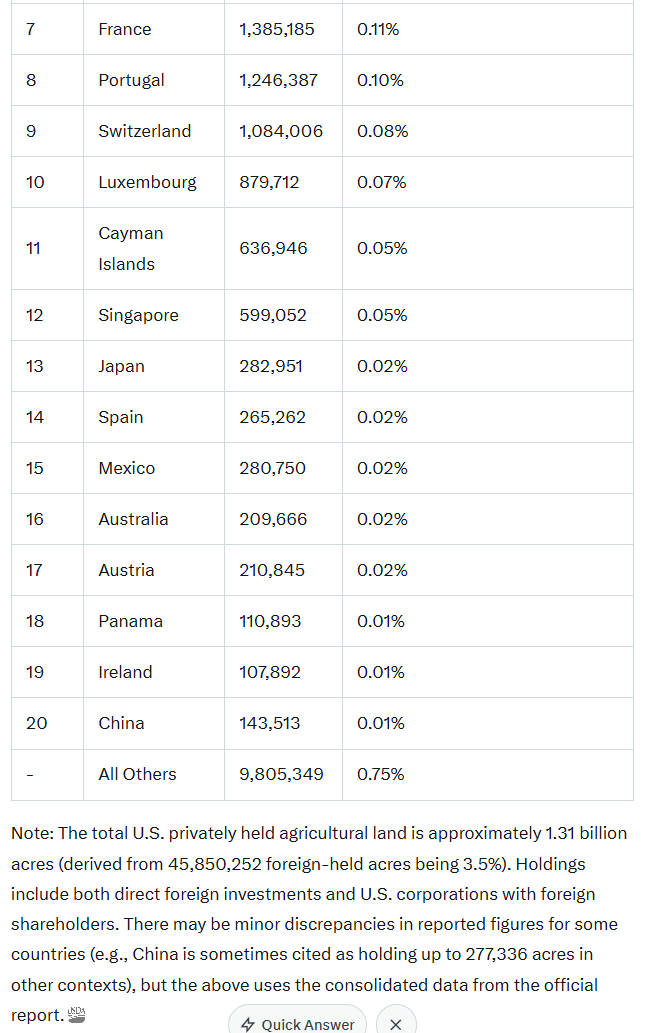This screenshot has height=1033, width=645.
Task: Select France's acreage value 1,385,185
Action: point(277,29)
